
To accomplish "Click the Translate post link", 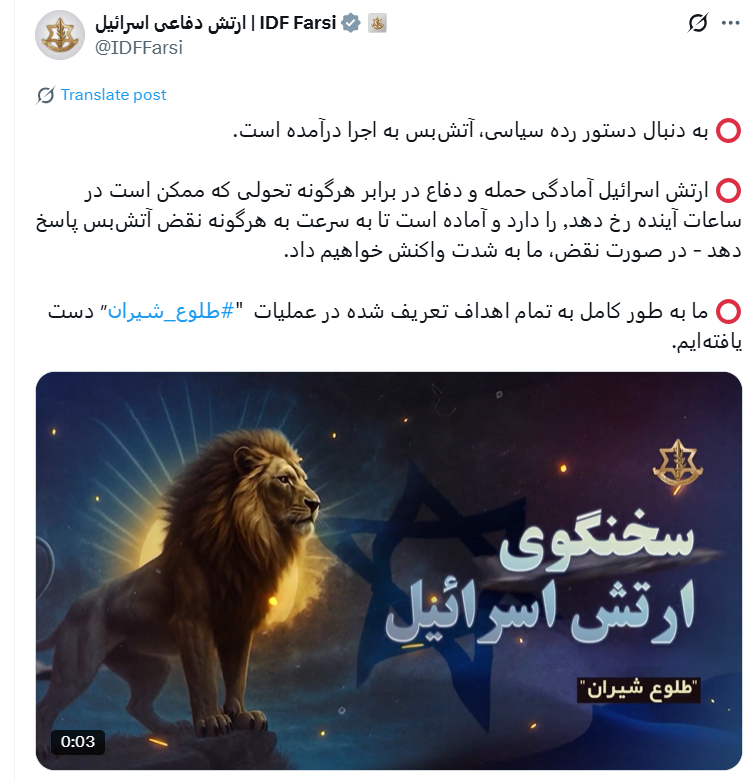I will (x=113, y=95).
